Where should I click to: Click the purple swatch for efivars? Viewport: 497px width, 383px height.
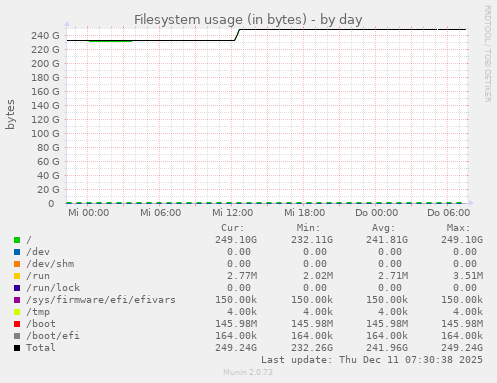tap(17, 300)
